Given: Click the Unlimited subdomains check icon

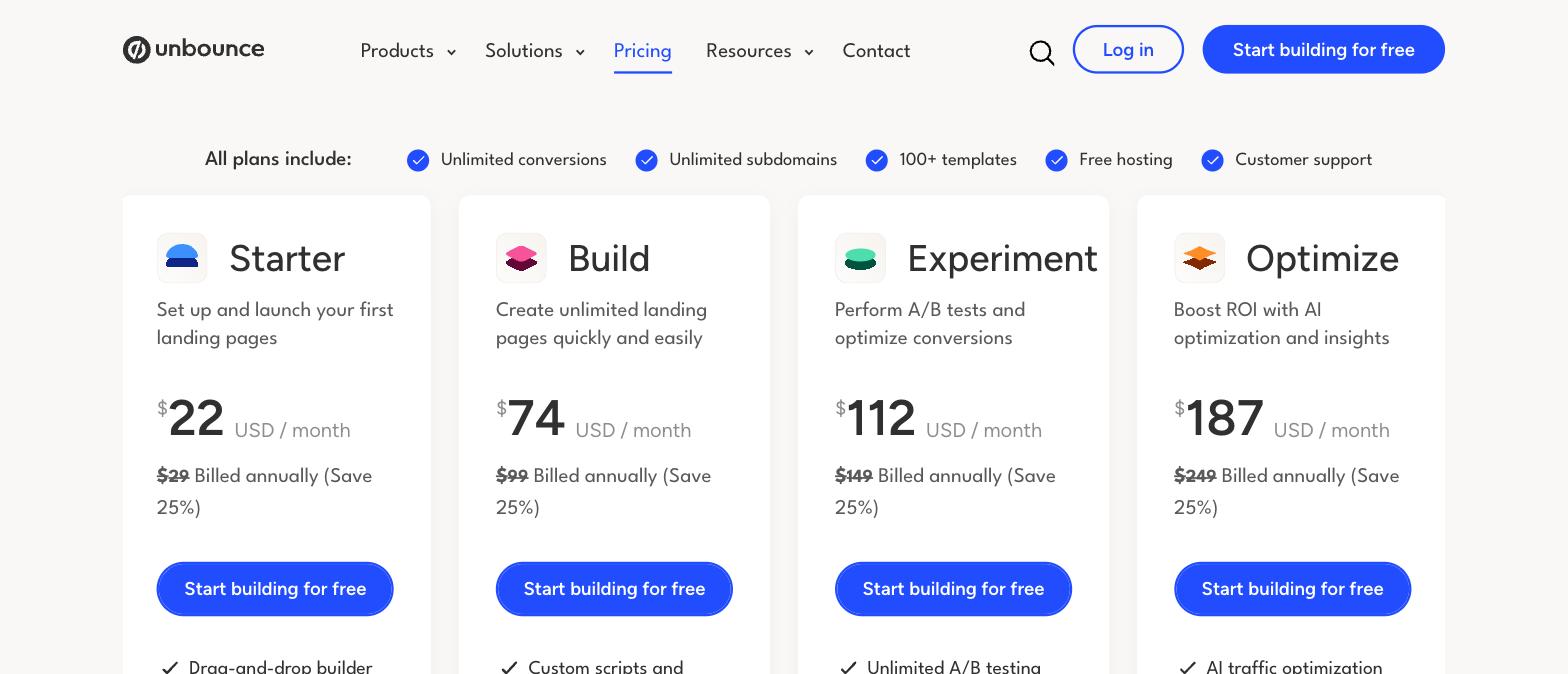Looking at the screenshot, I should click(647, 160).
